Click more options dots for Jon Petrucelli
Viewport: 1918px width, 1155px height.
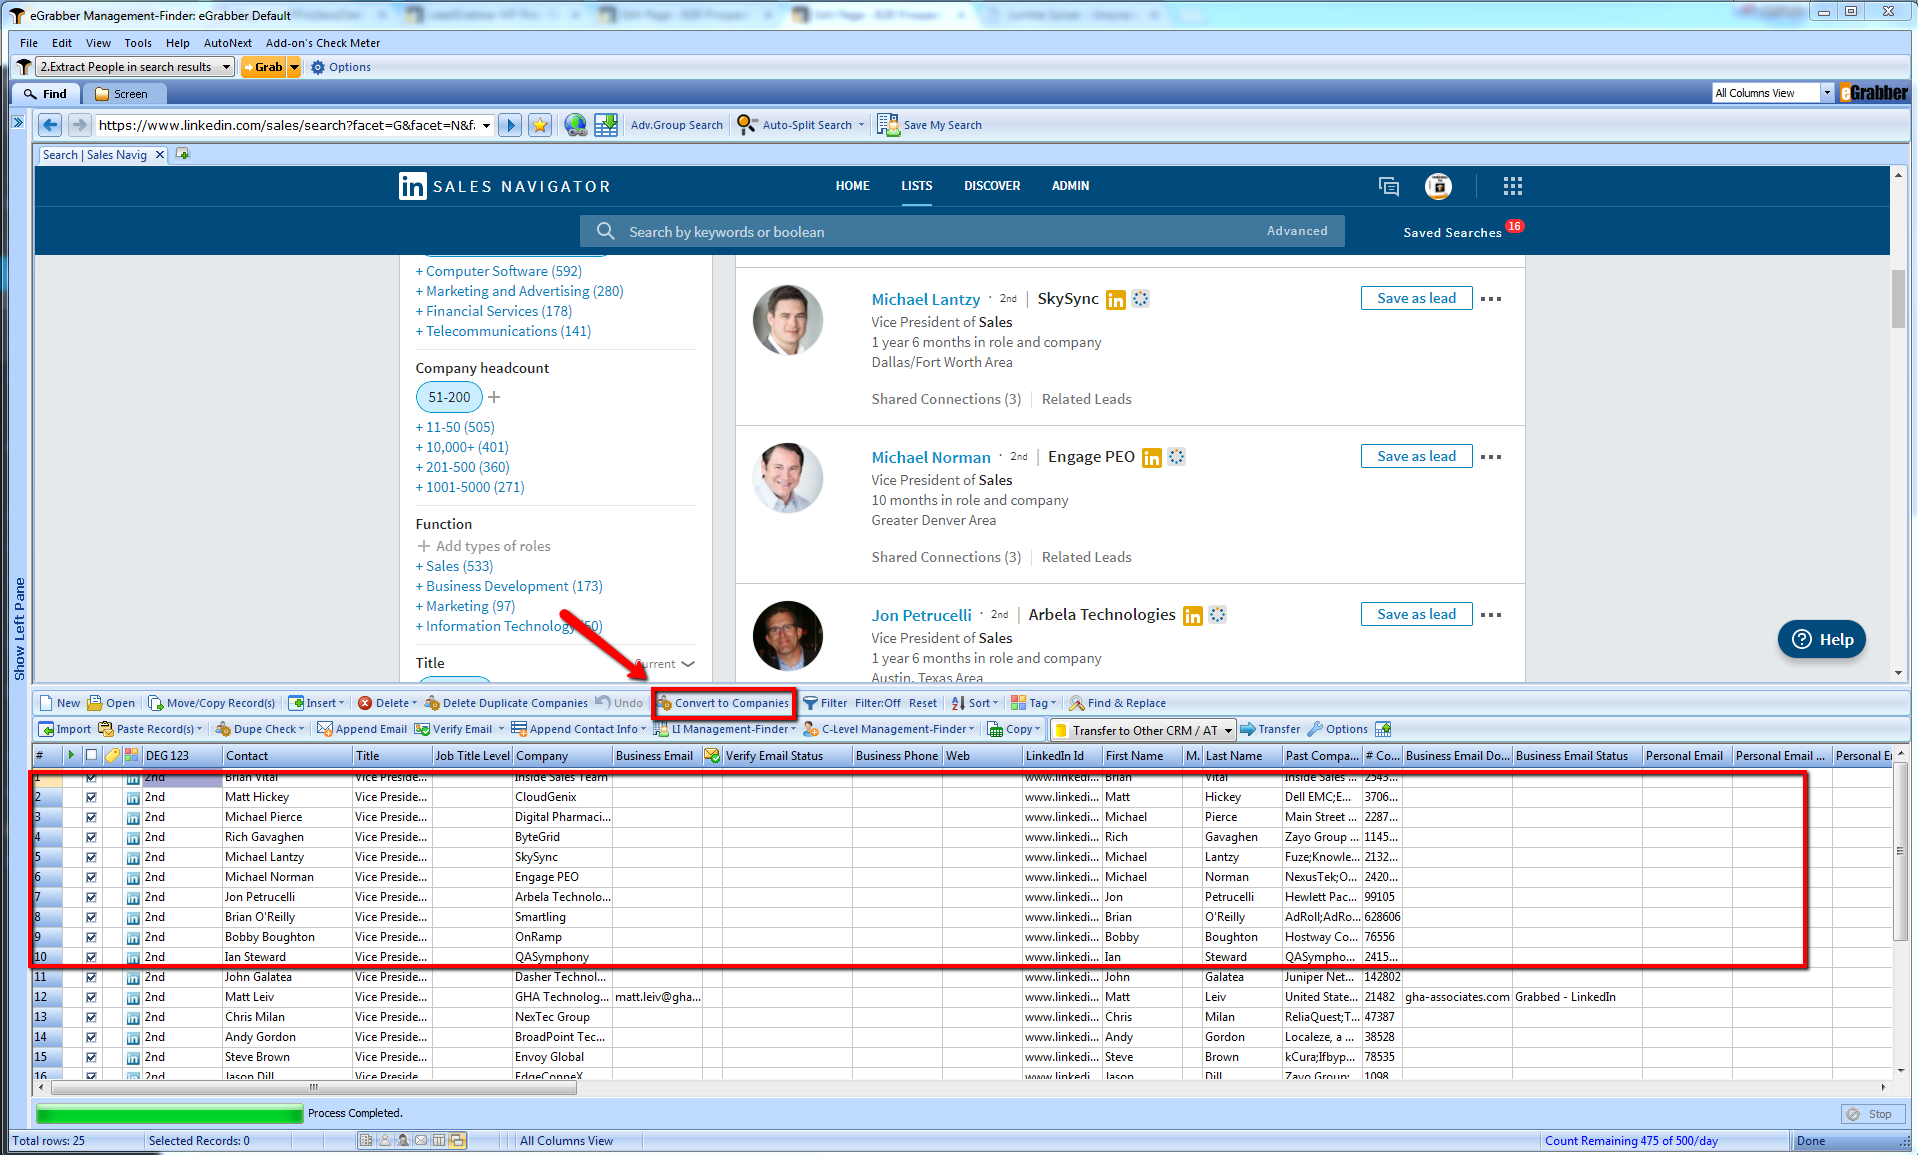tap(1491, 615)
